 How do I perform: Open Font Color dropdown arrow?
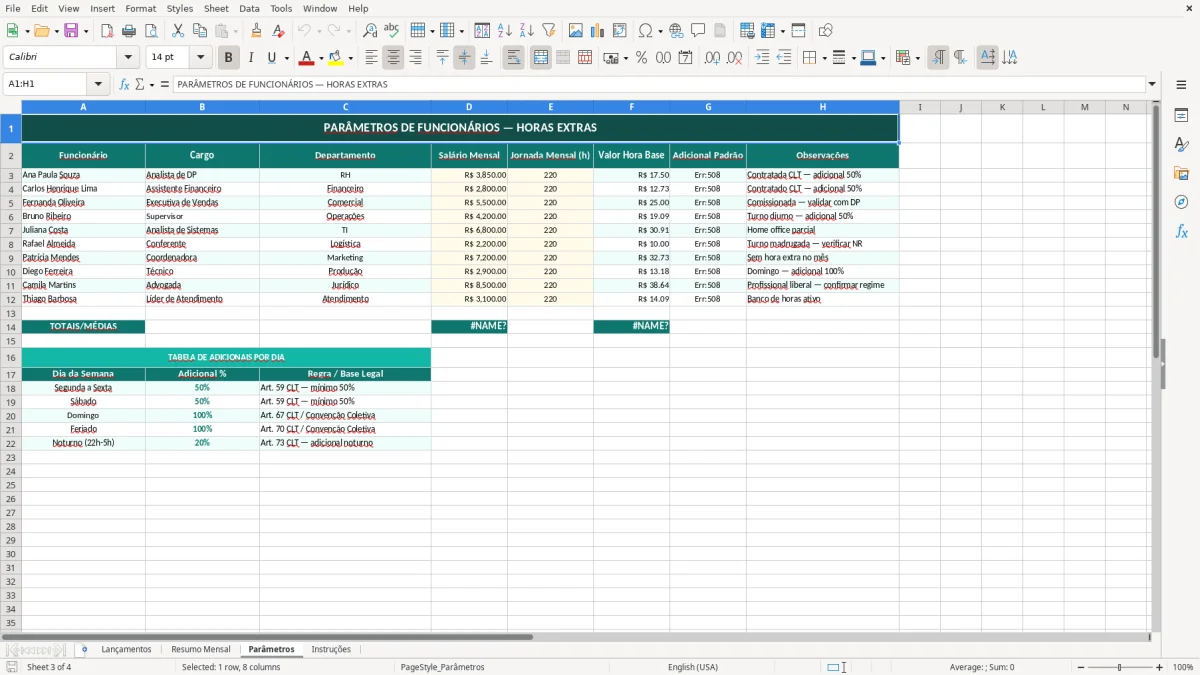pyautogui.click(x=321, y=58)
